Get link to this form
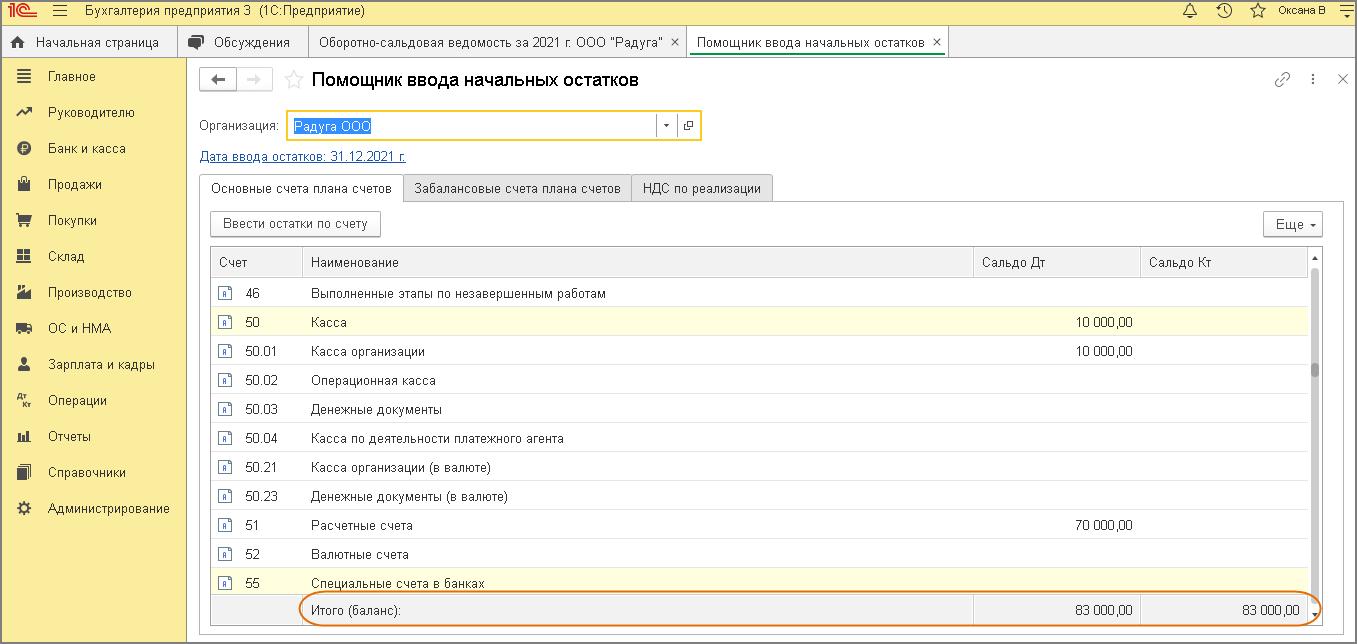Viewport: 1357px width, 644px height. [x=1283, y=80]
